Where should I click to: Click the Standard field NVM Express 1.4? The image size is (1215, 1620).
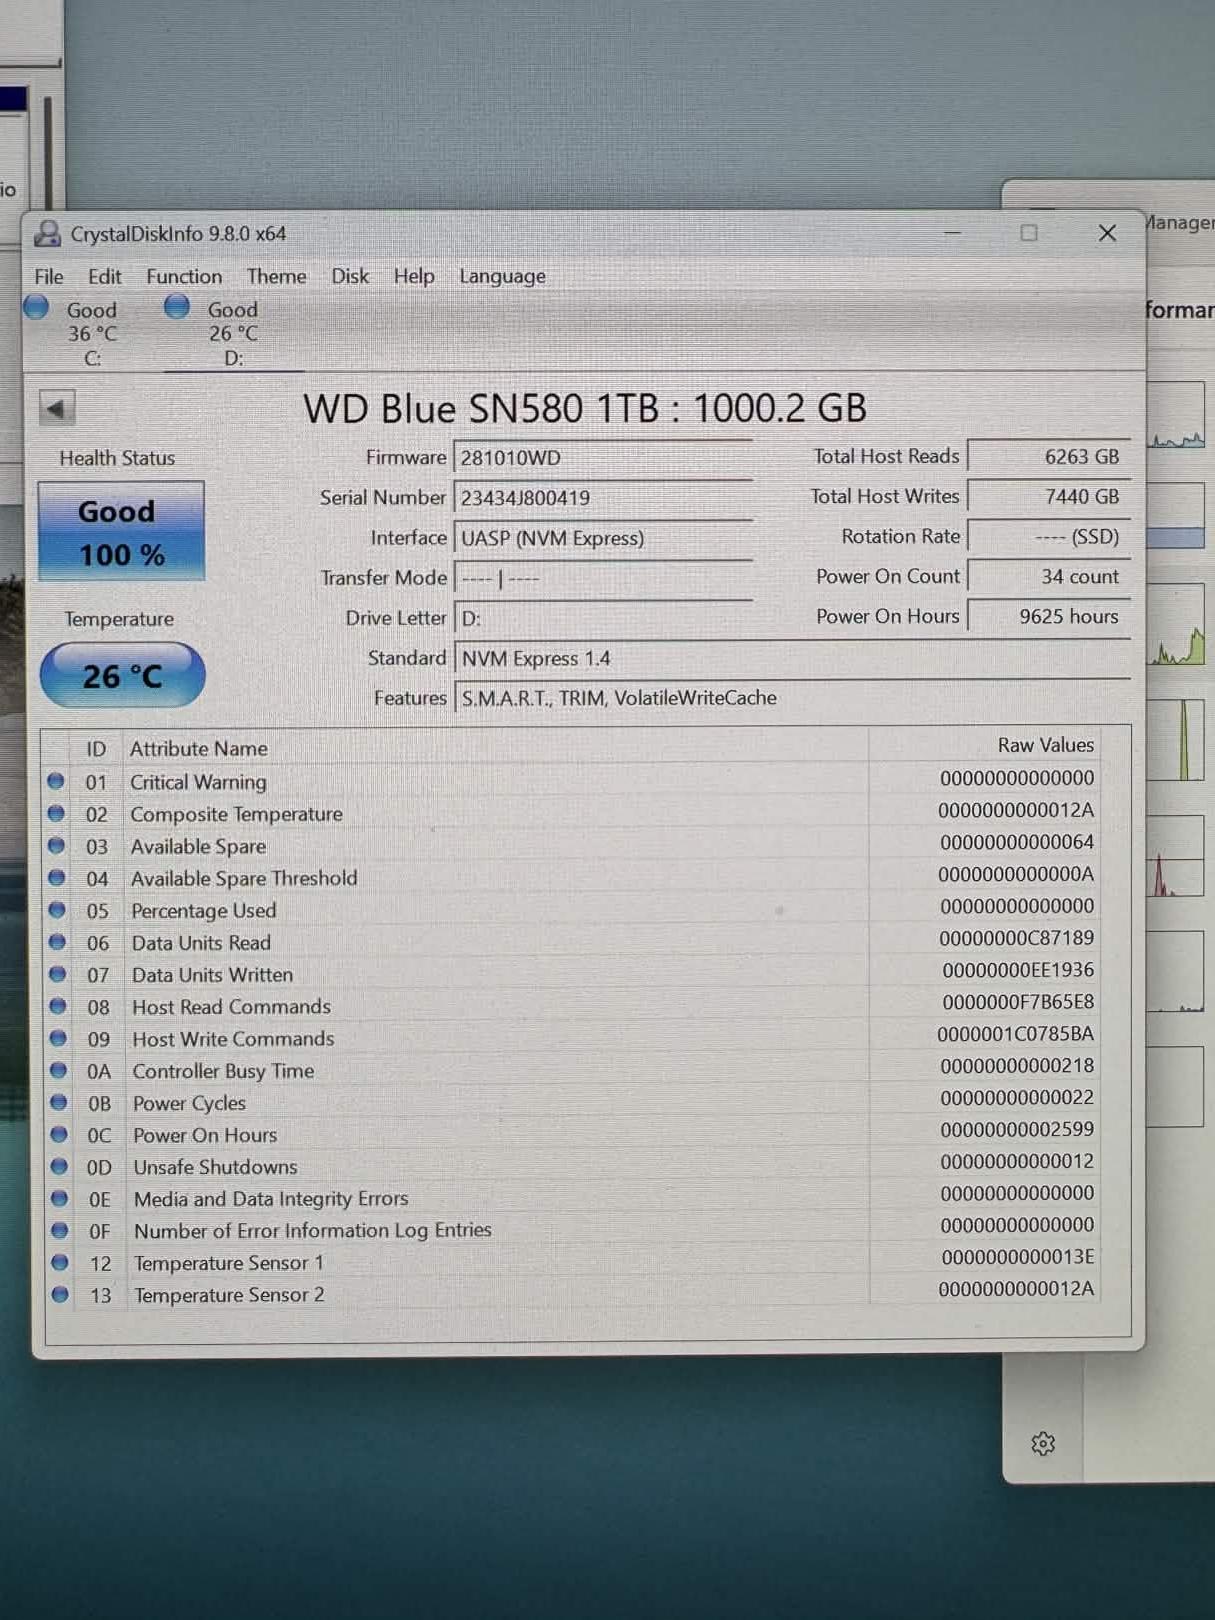(x=792, y=658)
